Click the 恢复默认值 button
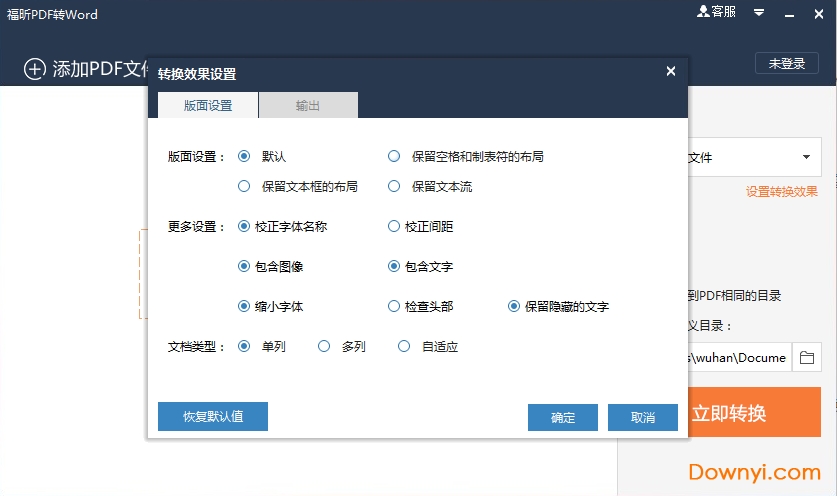 [x=213, y=416]
